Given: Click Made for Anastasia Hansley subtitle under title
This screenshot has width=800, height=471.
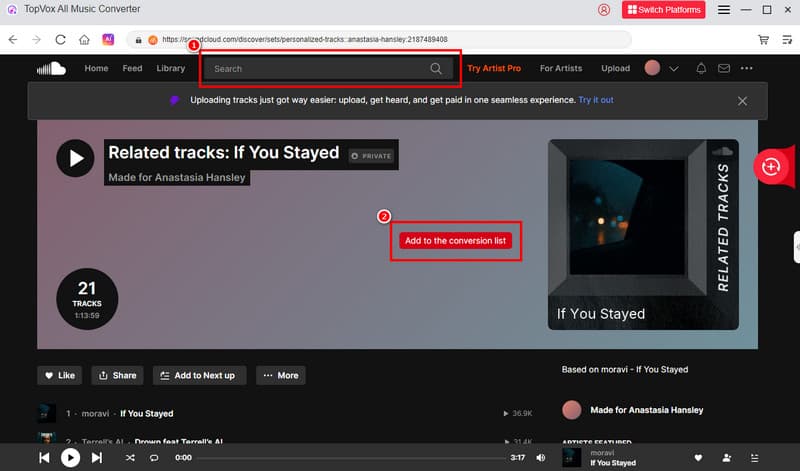Looking at the screenshot, I should 177,178.
